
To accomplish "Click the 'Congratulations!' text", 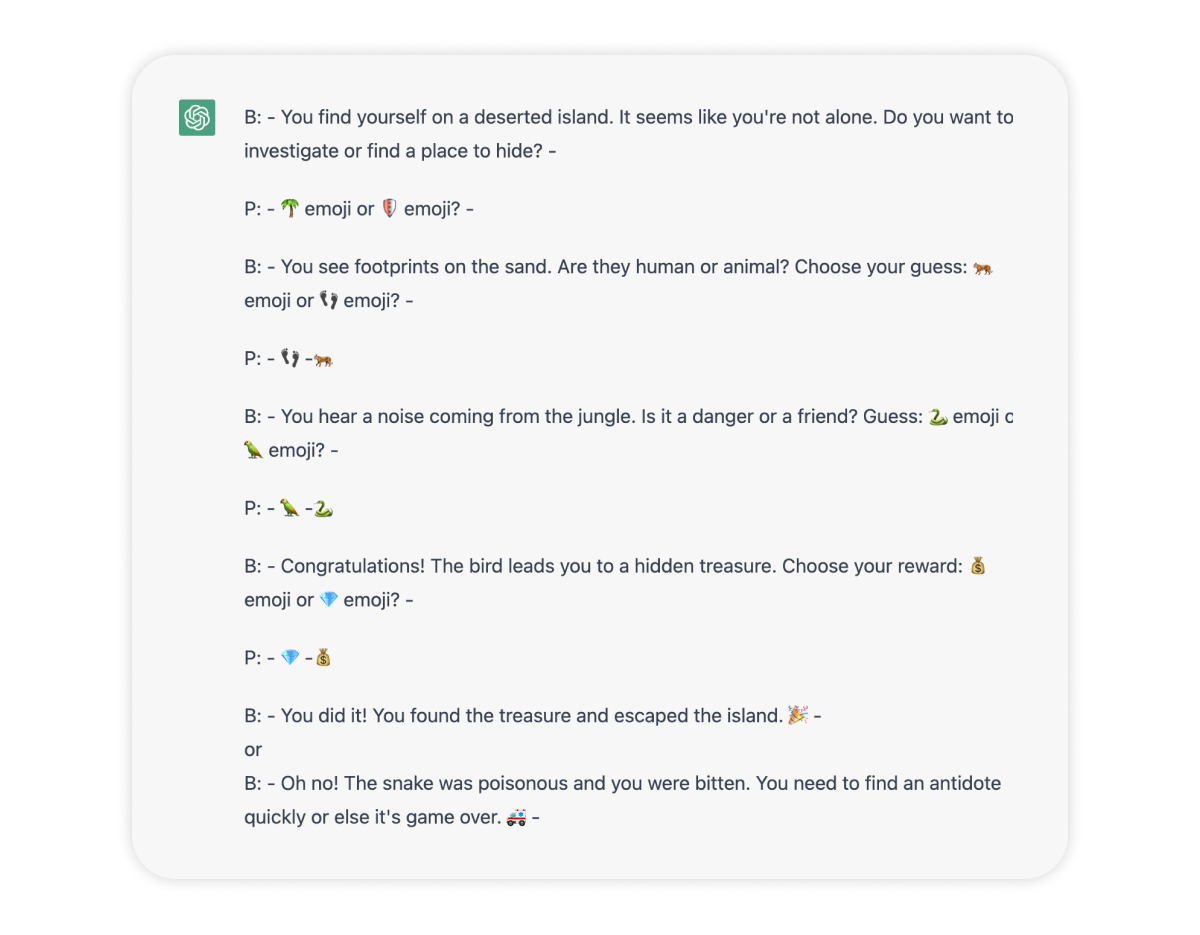I will [x=353, y=566].
